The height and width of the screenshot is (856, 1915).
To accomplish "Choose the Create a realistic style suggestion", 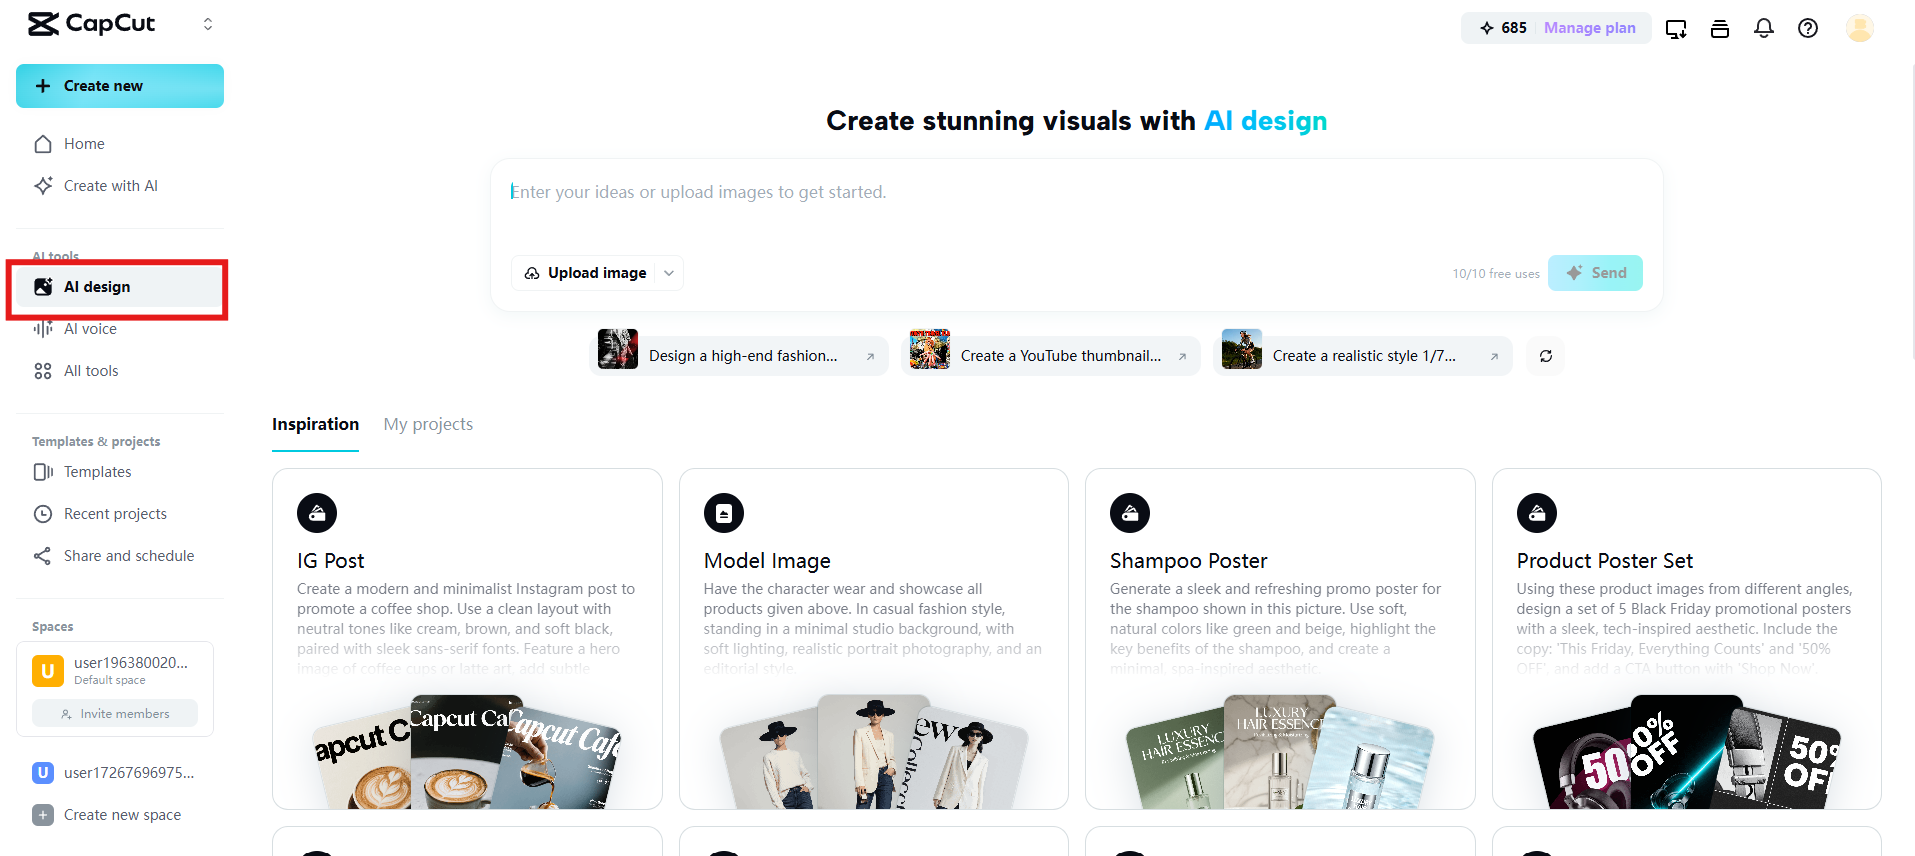I will (1363, 356).
